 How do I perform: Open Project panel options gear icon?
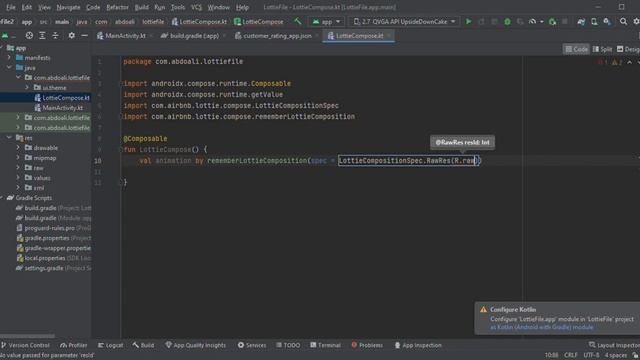pyautogui.click(x=71, y=36)
